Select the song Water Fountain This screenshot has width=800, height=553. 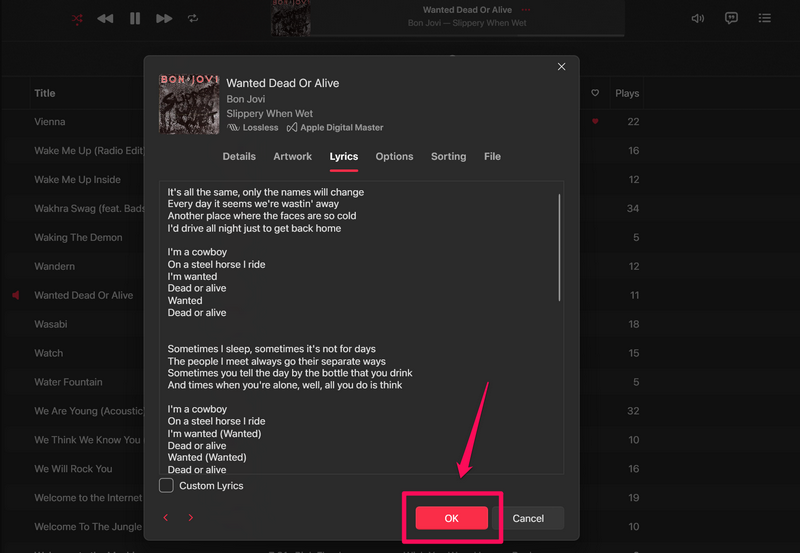68,382
